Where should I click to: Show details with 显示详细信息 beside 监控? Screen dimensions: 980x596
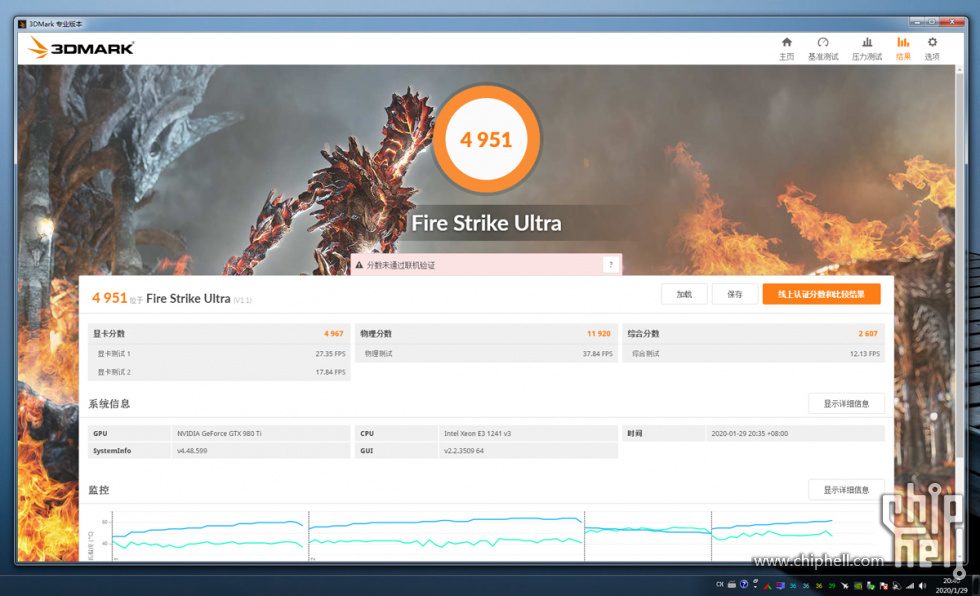[x=846, y=490]
